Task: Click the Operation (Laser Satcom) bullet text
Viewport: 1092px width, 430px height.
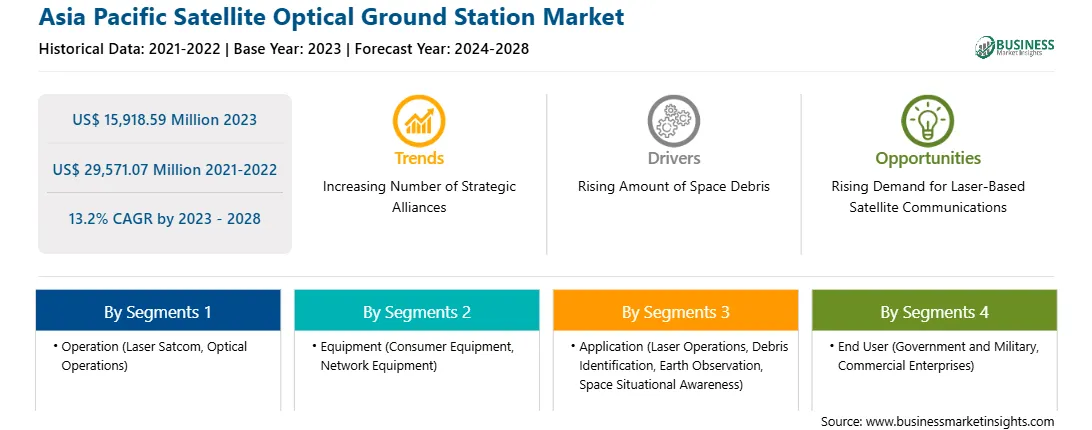Action: pyautogui.click(x=154, y=355)
